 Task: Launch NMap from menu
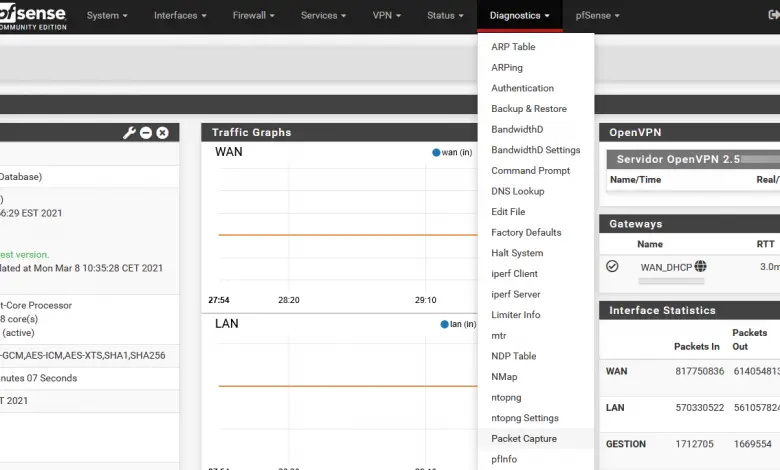(x=536, y=377)
